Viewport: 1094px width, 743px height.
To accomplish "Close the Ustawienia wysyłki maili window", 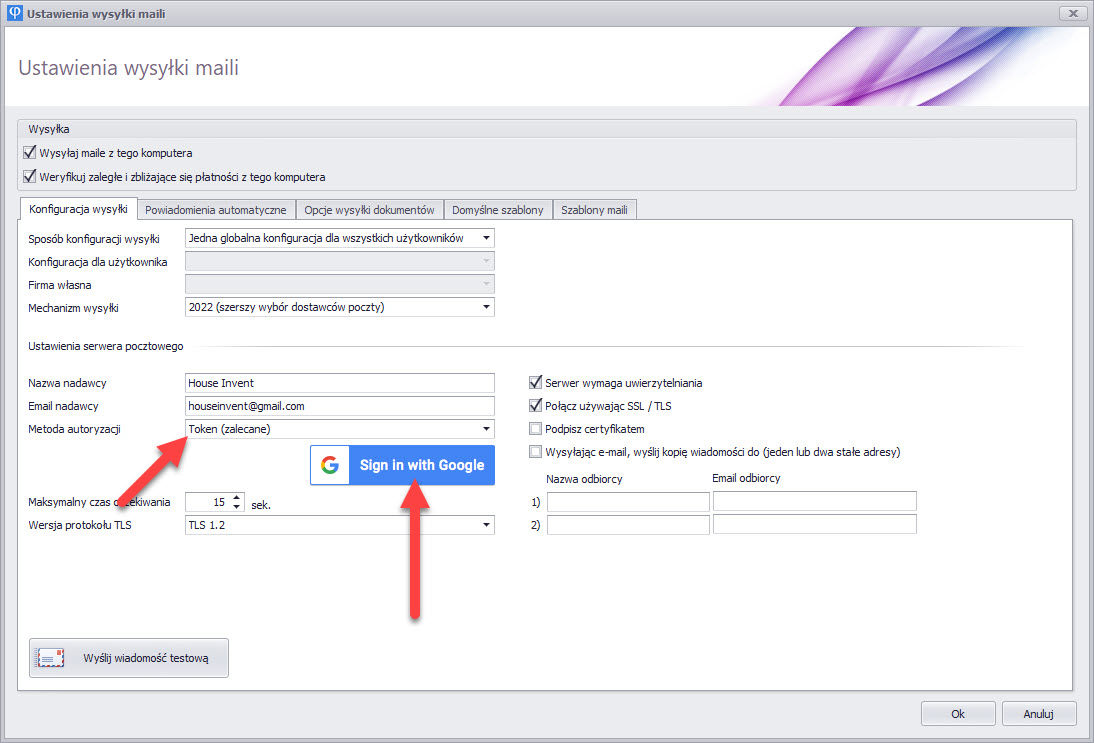I will pos(1071,13).
